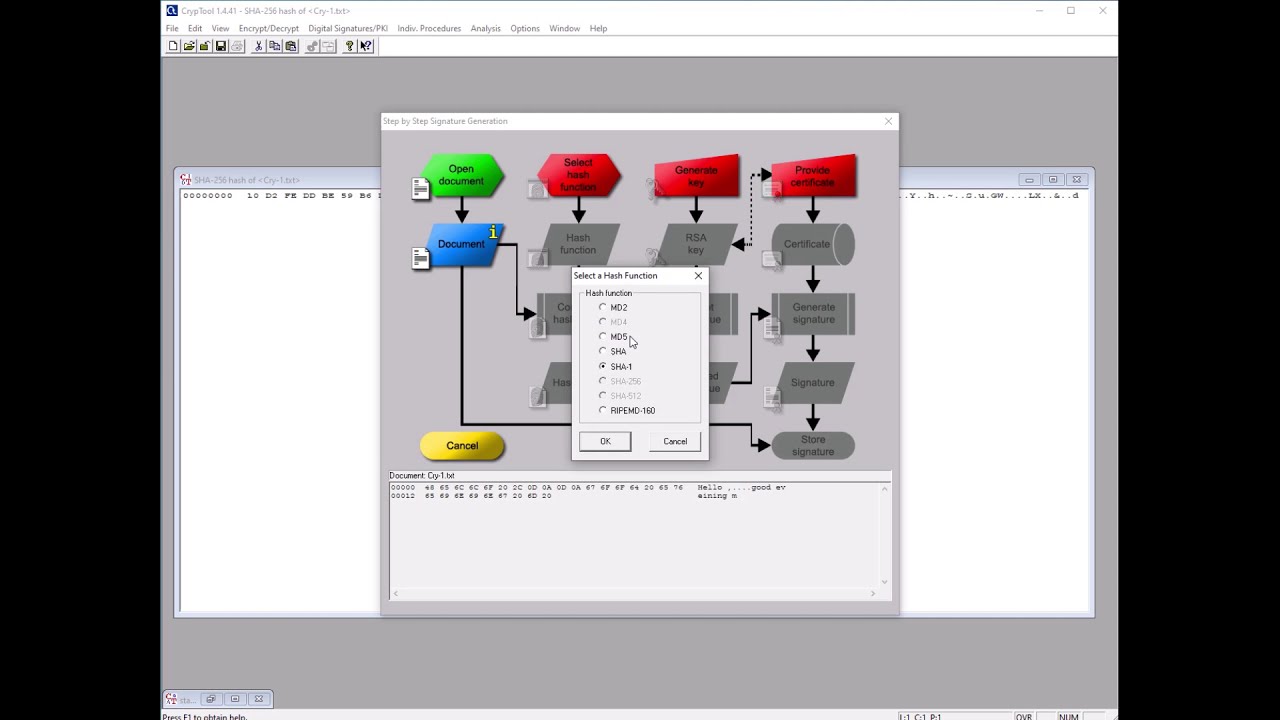1280x720 pixels.
Task: Click the gray Store signature shape
Action: coord(813,446)
